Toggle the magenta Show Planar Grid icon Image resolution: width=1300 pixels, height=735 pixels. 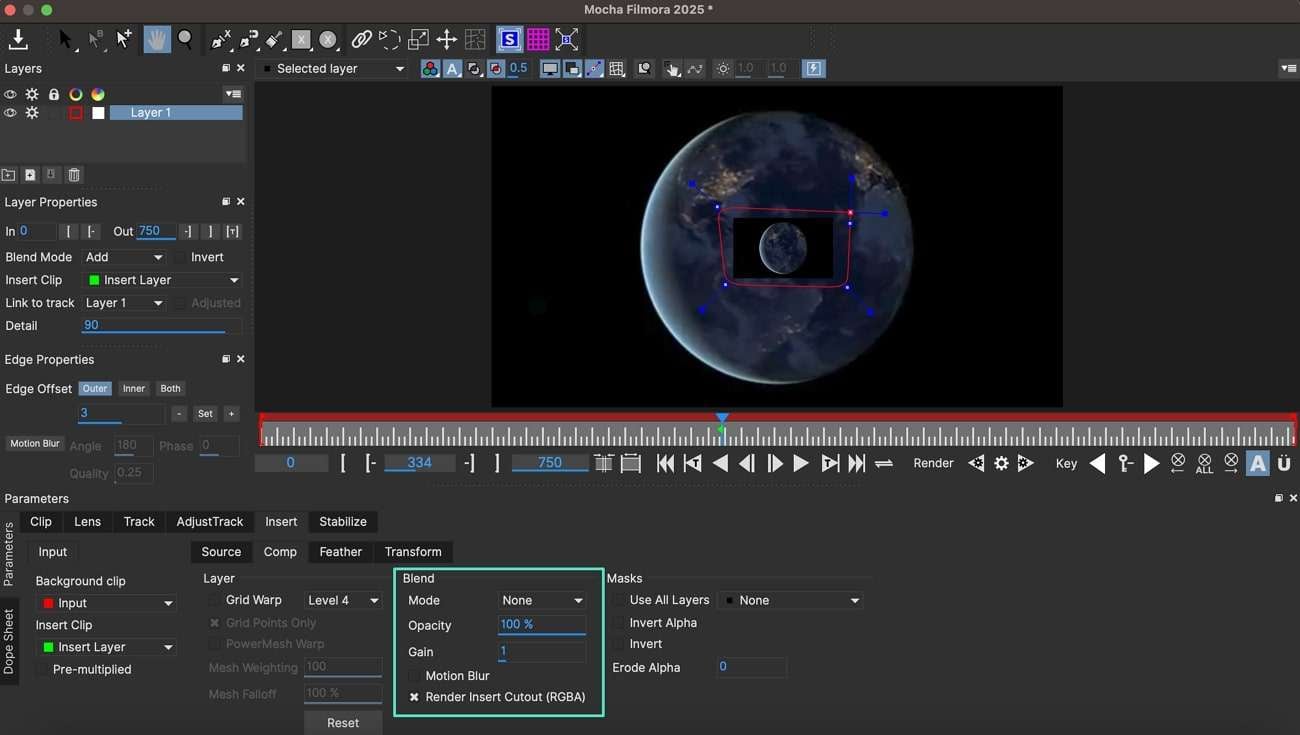[x=538, y=40]
